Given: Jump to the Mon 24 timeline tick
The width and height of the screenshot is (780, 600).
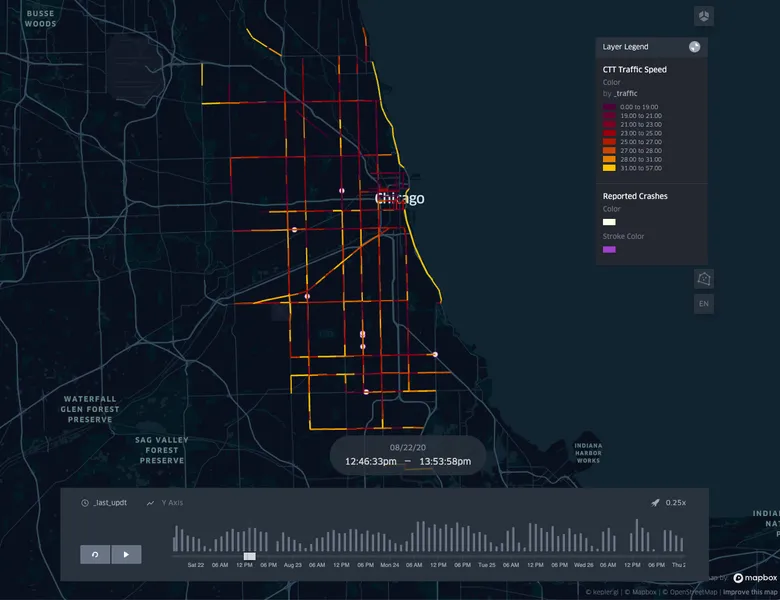Looking at the screenshot, I should [390, 565].
